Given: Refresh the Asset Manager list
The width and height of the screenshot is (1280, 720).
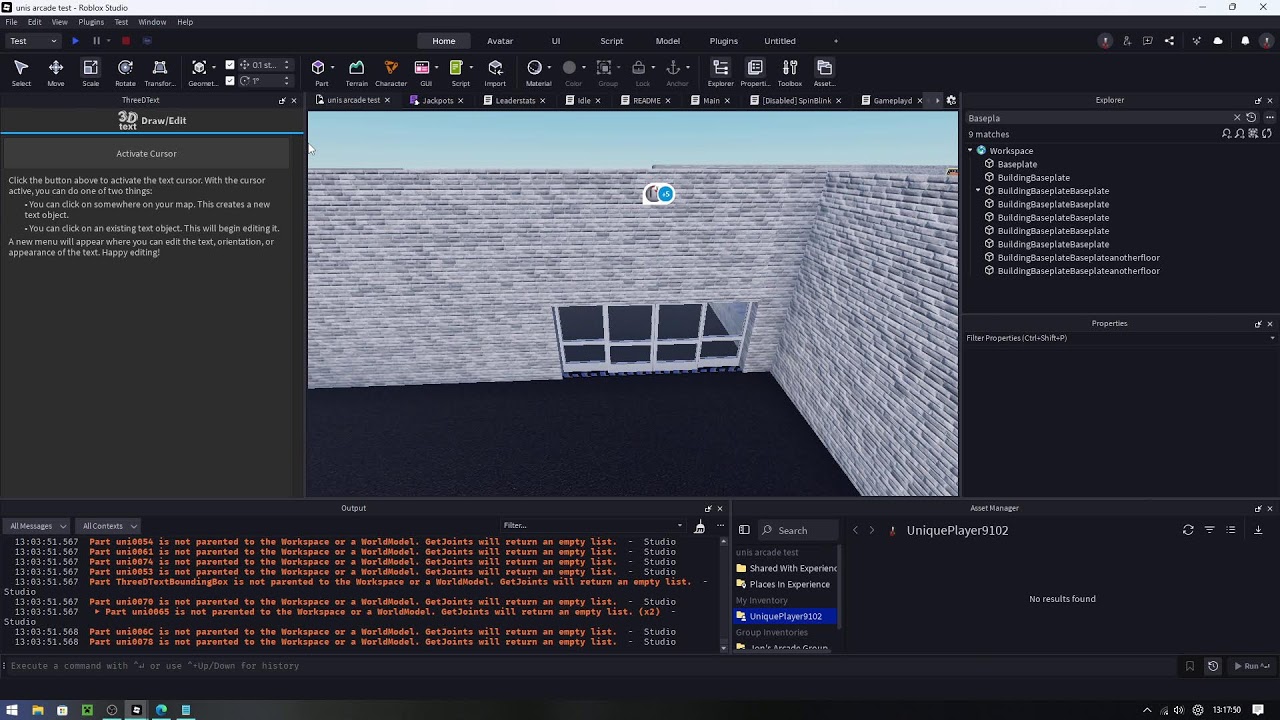Looking at the screenshot, I should (x=1188, y=530).
